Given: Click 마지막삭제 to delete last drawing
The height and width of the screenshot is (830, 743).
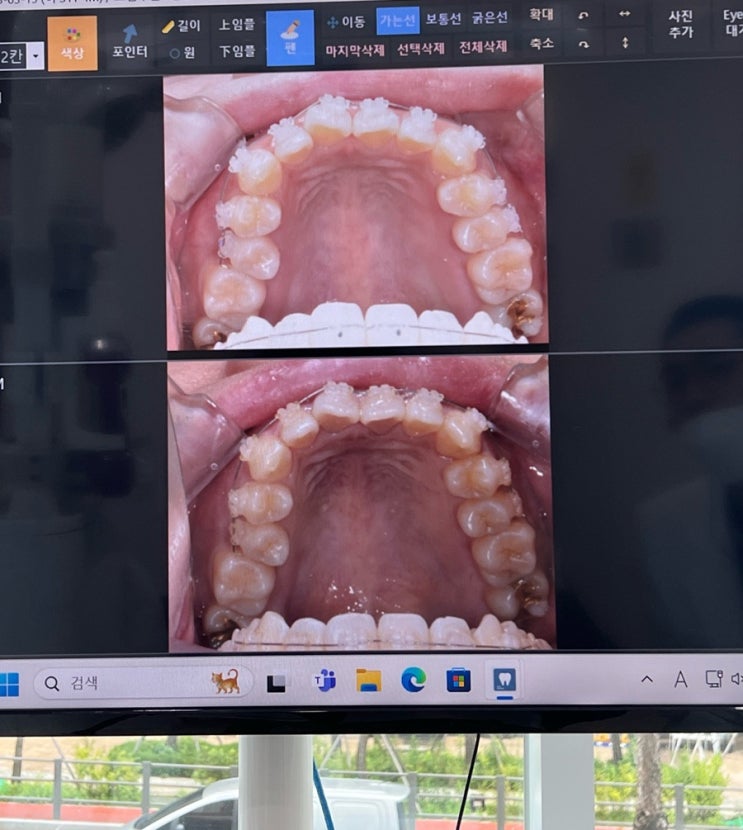Looking at the screenshot, I should [x=355, y=48].
